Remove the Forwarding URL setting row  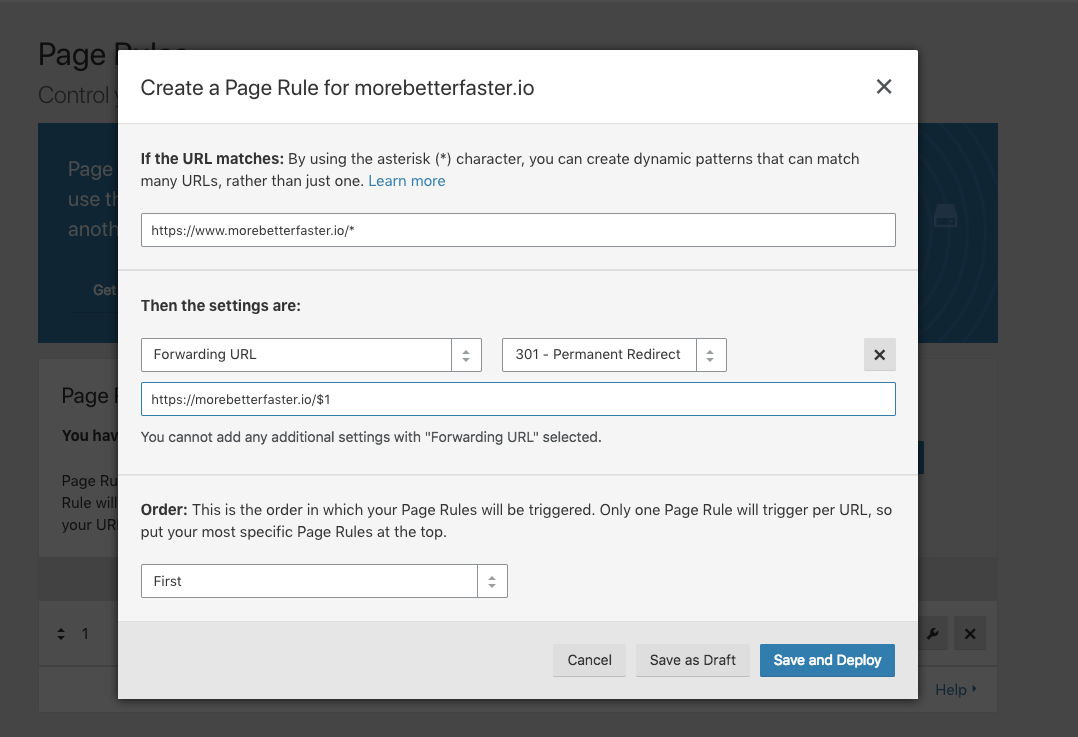pos(879,355)
